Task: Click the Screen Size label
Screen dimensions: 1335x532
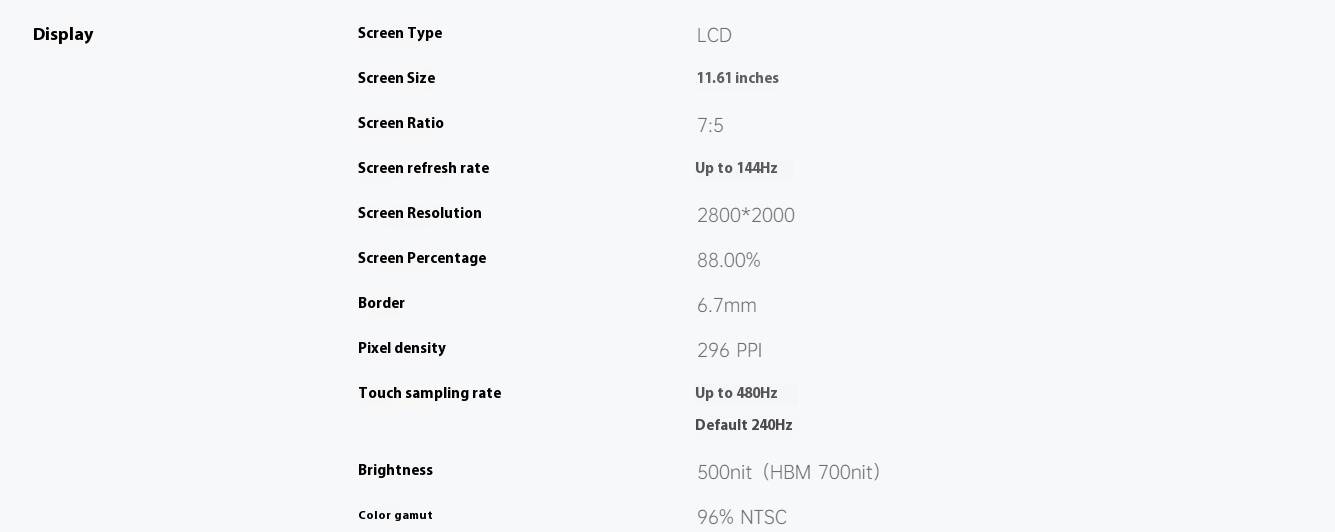Action: (396, 79)
